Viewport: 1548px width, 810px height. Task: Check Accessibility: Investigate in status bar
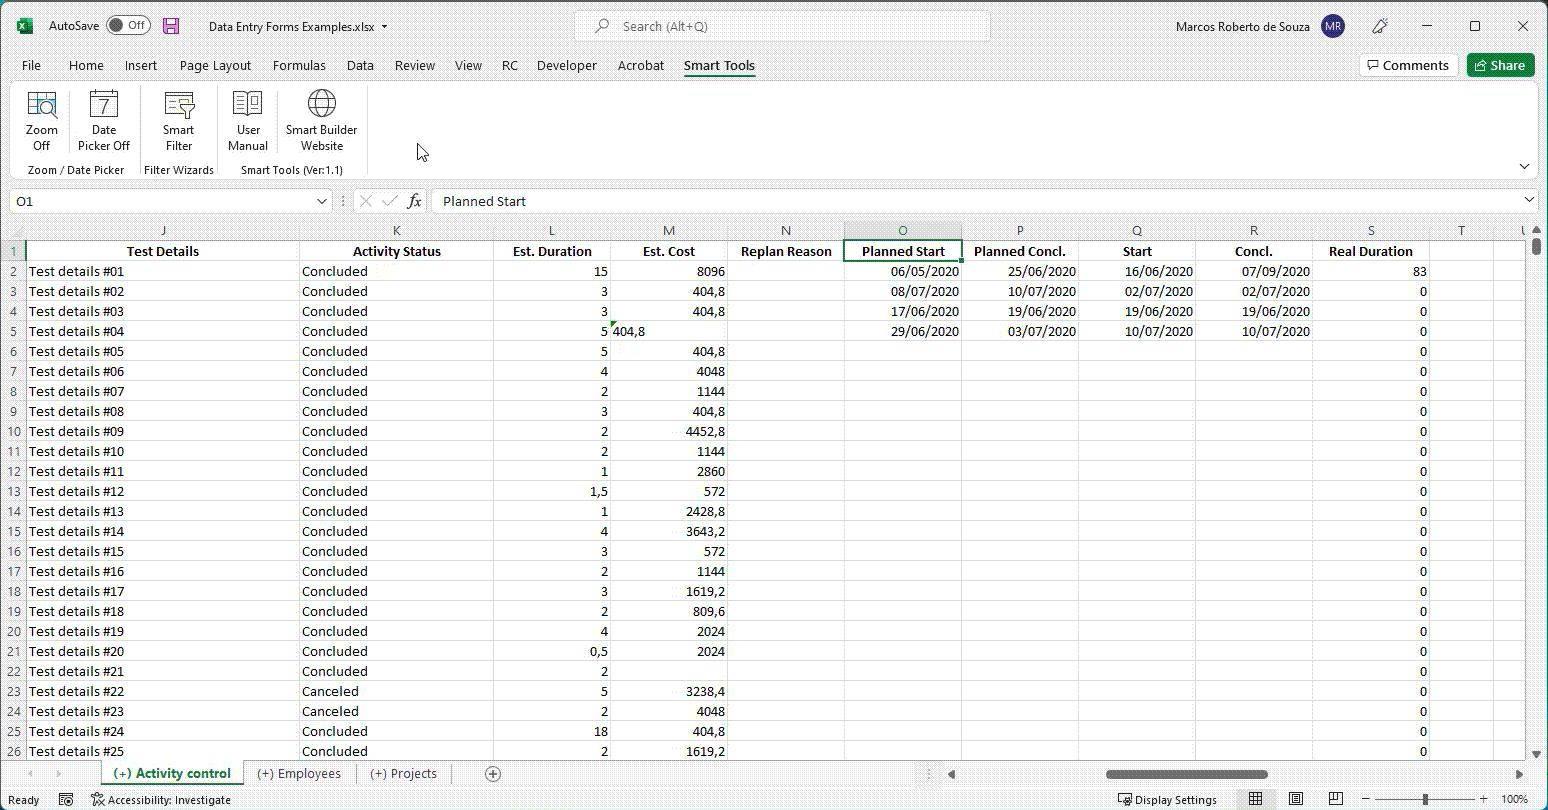pos(162,799)
